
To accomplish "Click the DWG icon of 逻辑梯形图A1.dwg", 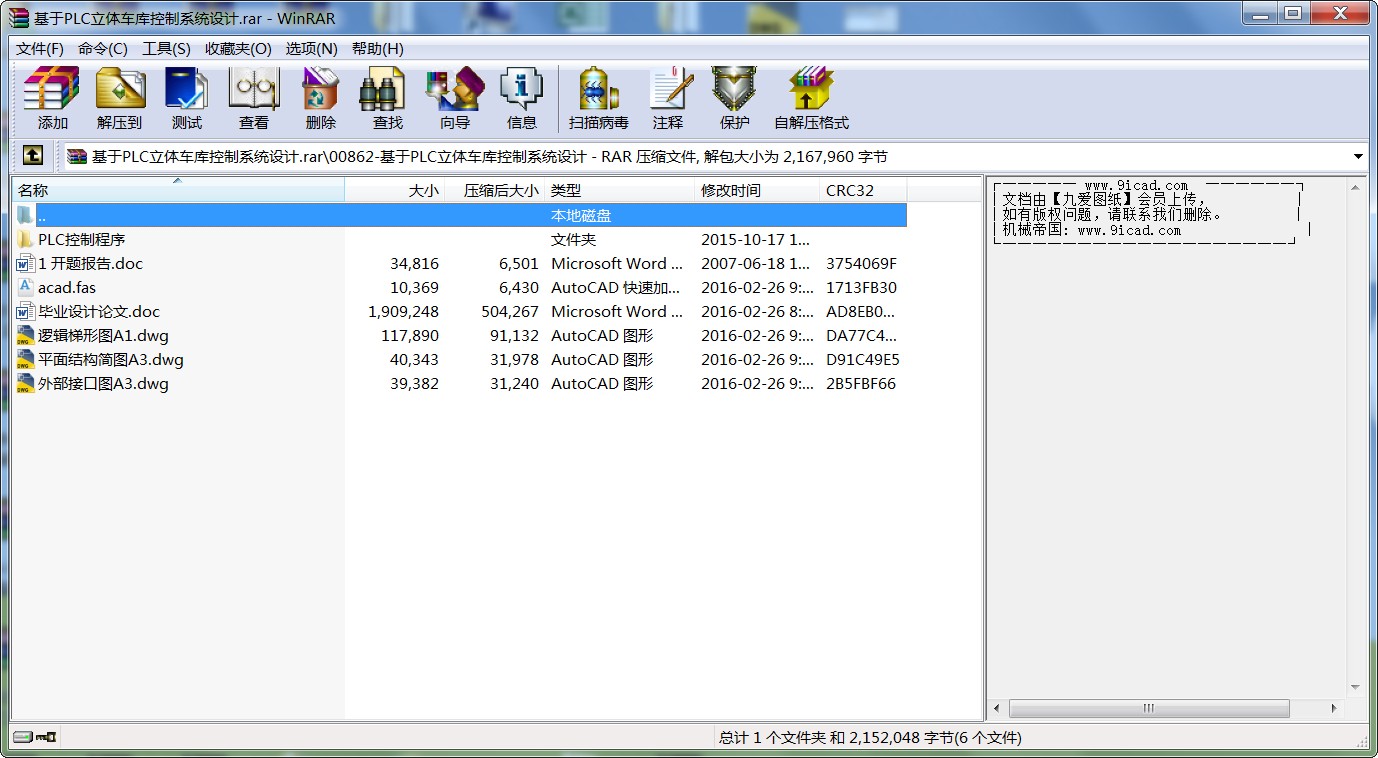I will (25, 335).
